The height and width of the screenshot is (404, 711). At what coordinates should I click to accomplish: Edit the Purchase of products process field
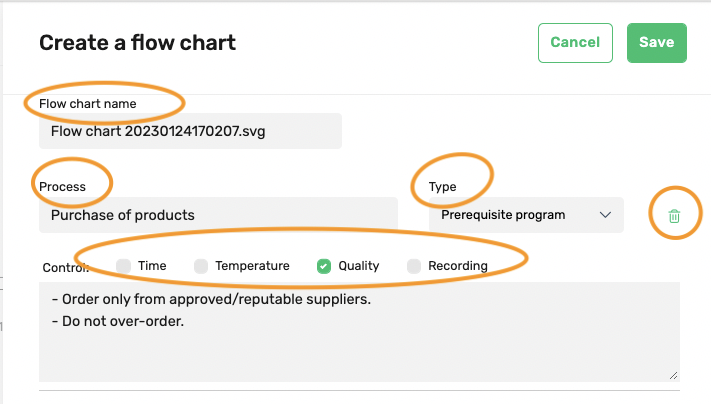click(219, 215)
